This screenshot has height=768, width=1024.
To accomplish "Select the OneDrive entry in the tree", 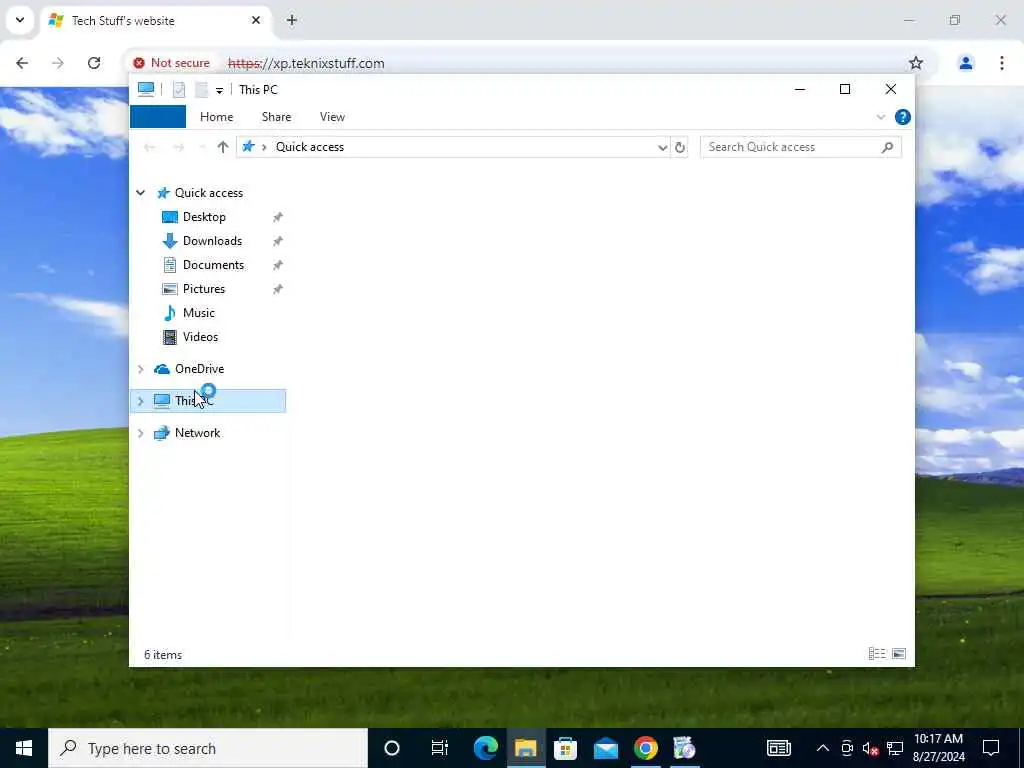I will 199,369.
